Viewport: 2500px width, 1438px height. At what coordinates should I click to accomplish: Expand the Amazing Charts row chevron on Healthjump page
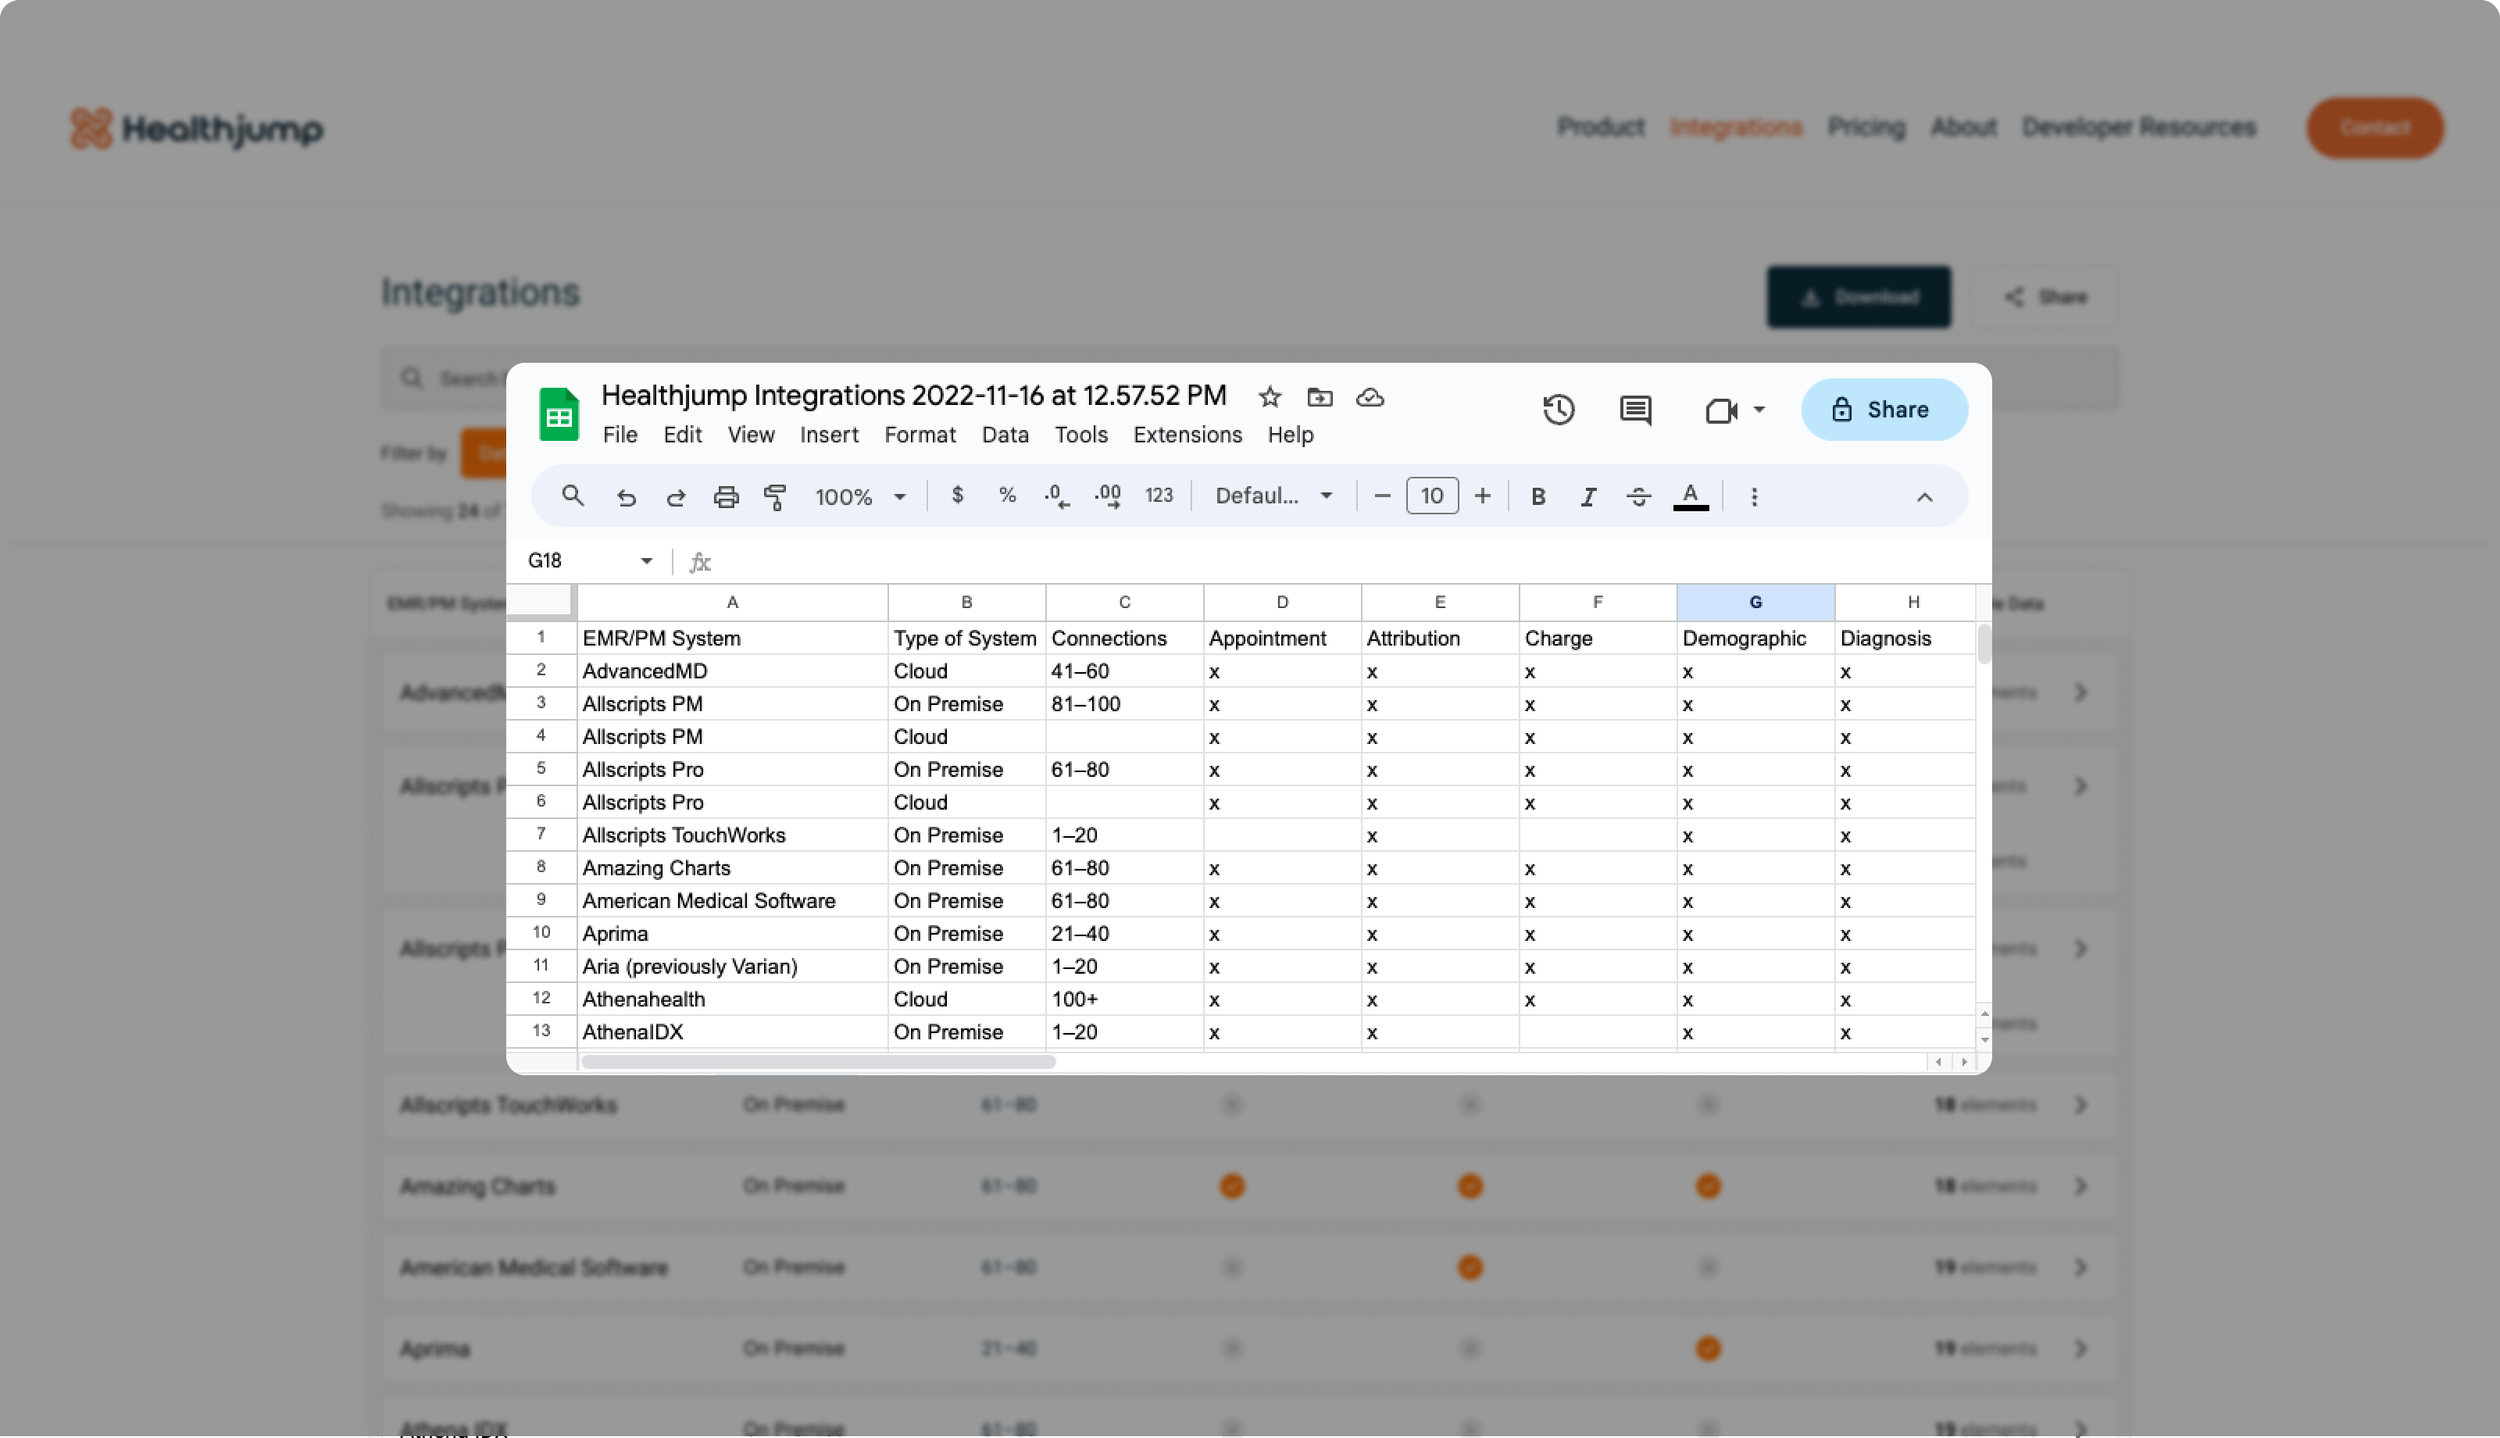[2080, 1186]
